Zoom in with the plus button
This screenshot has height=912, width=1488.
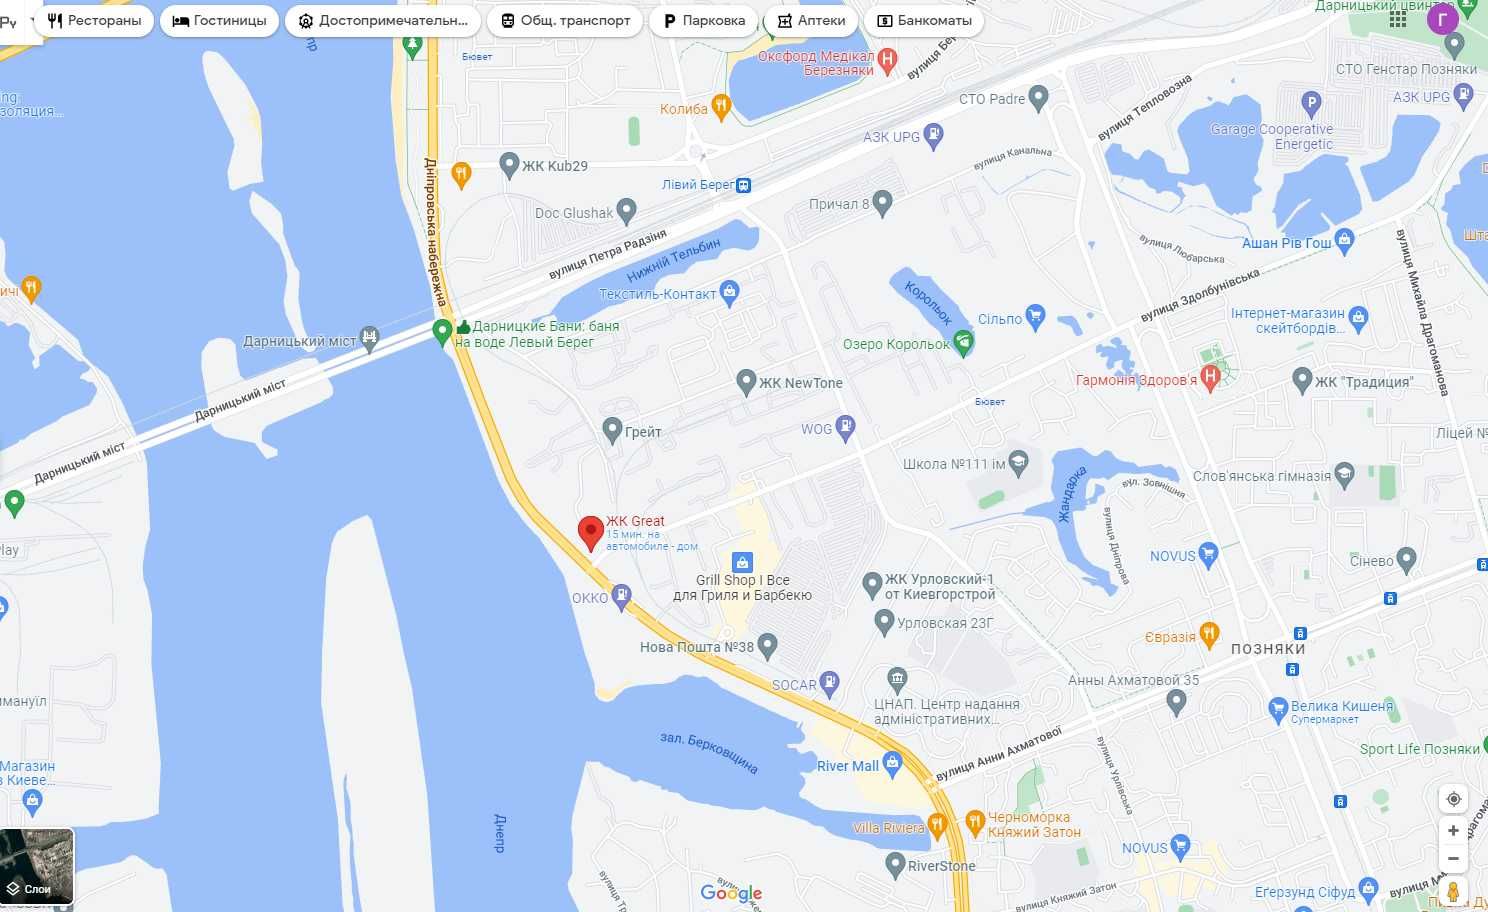(1454, 831)
